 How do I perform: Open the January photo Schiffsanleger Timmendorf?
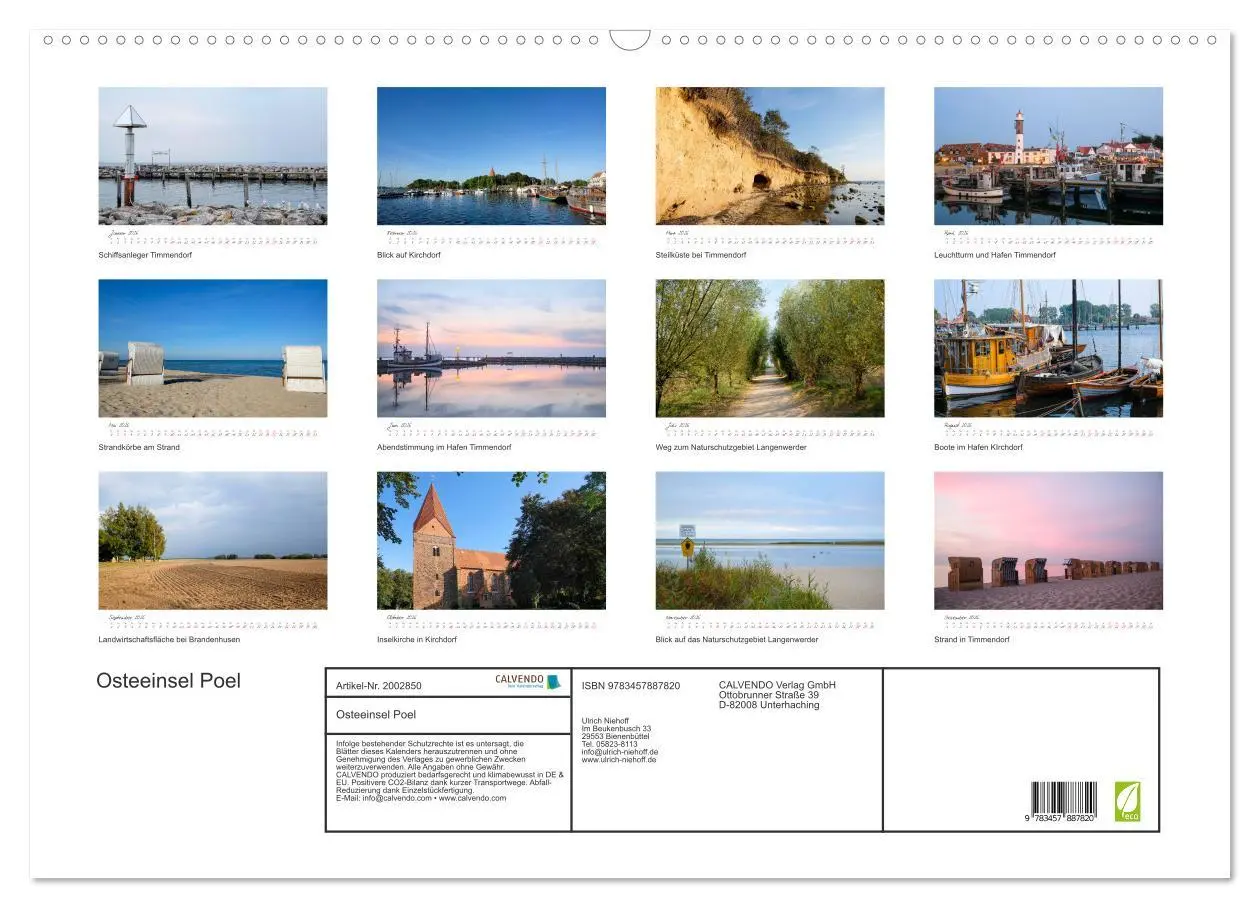[x=213, y=156]
